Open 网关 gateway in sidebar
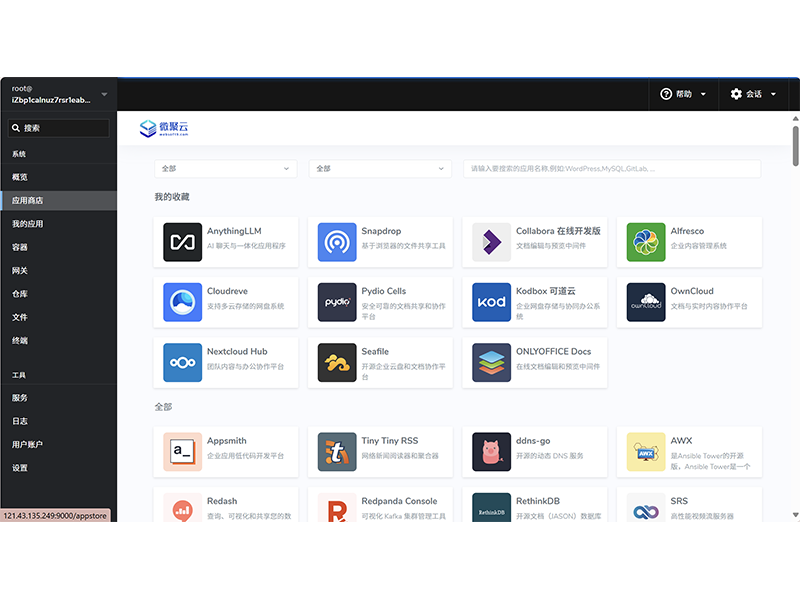800x600 pixels. point(59,271)
